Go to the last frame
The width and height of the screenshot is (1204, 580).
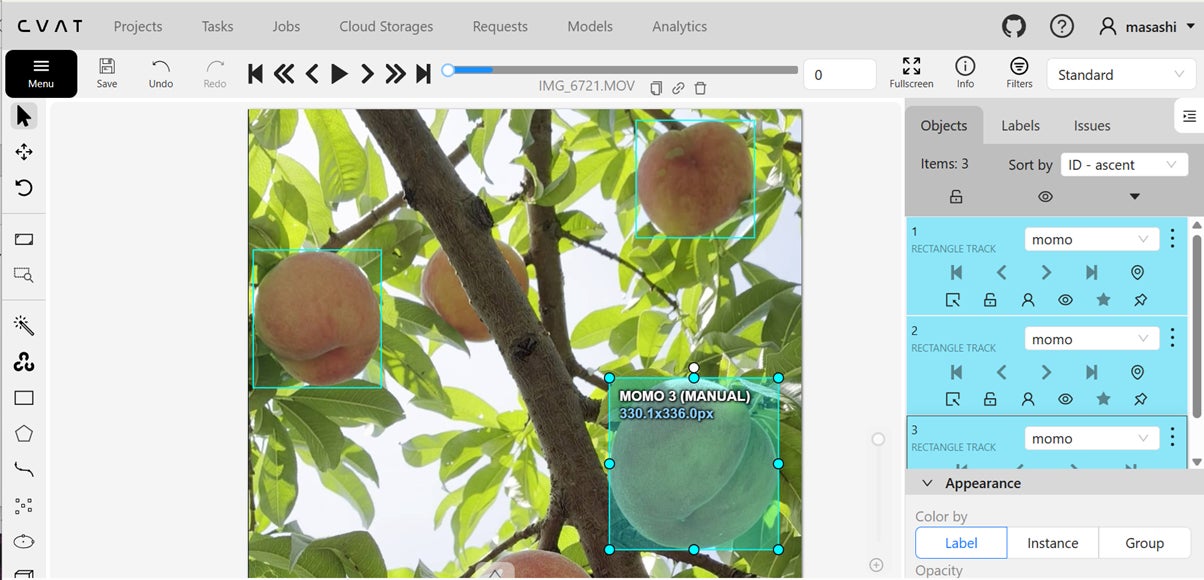423,73
